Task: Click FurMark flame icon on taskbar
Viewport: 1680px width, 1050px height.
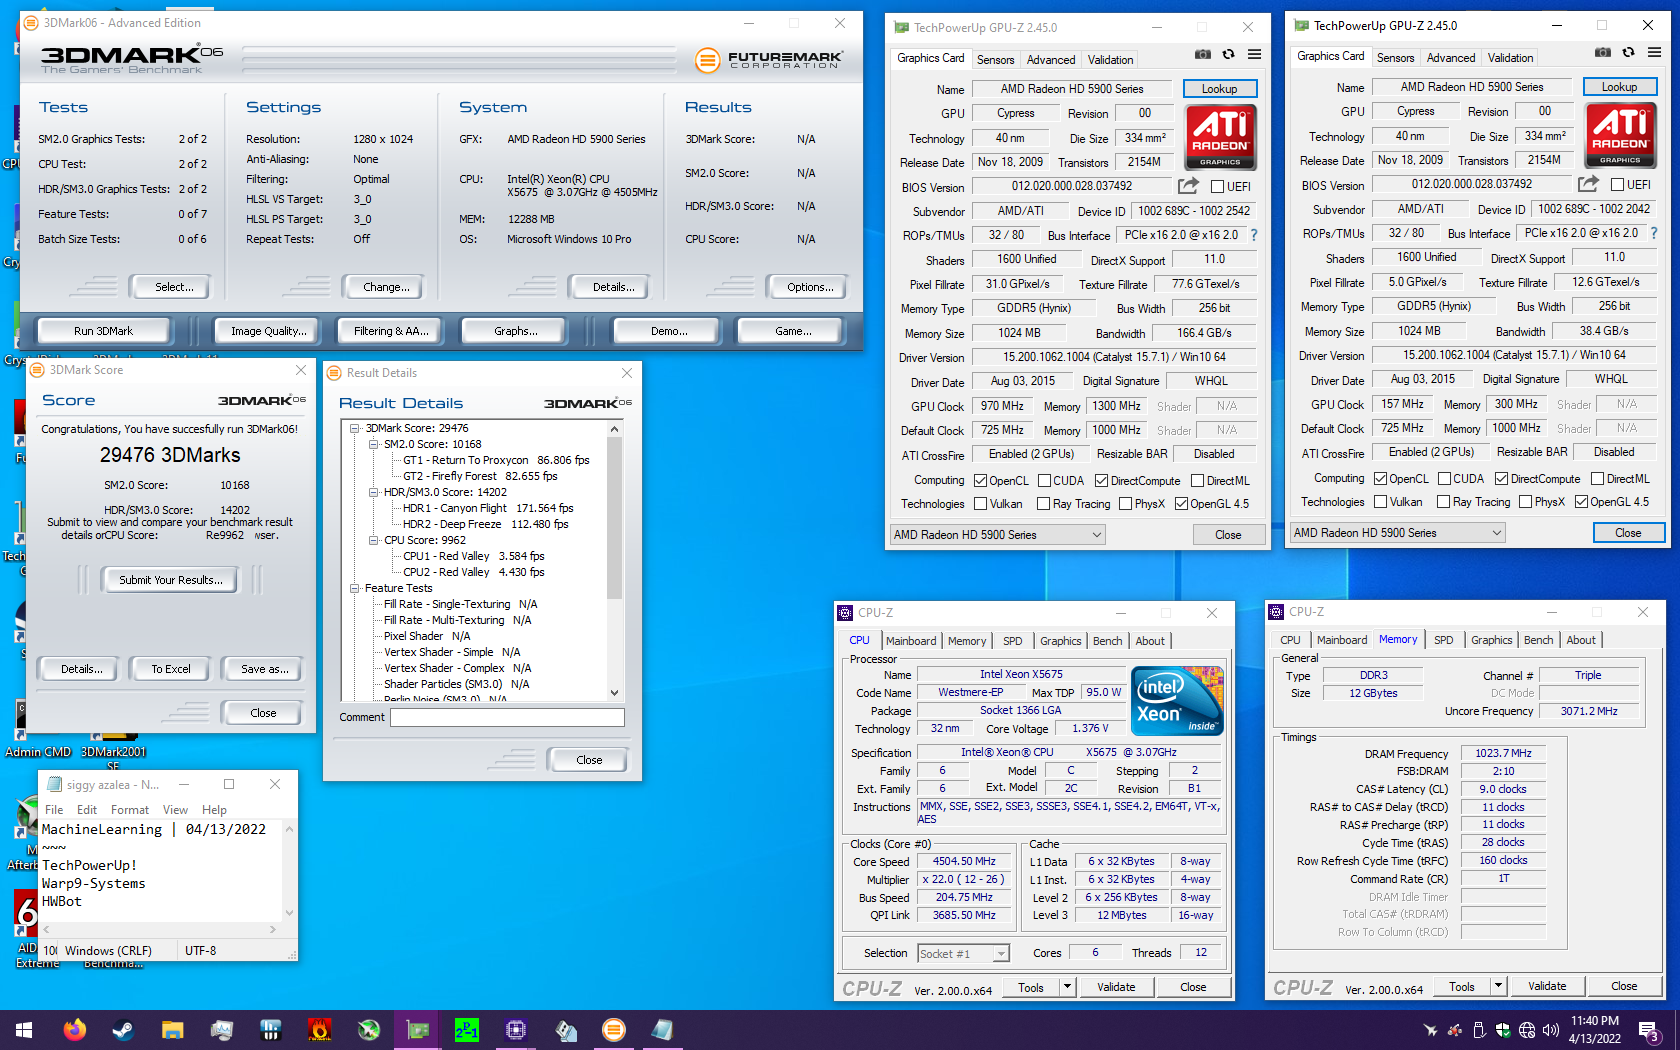Action: click(x=320, y=1030)
